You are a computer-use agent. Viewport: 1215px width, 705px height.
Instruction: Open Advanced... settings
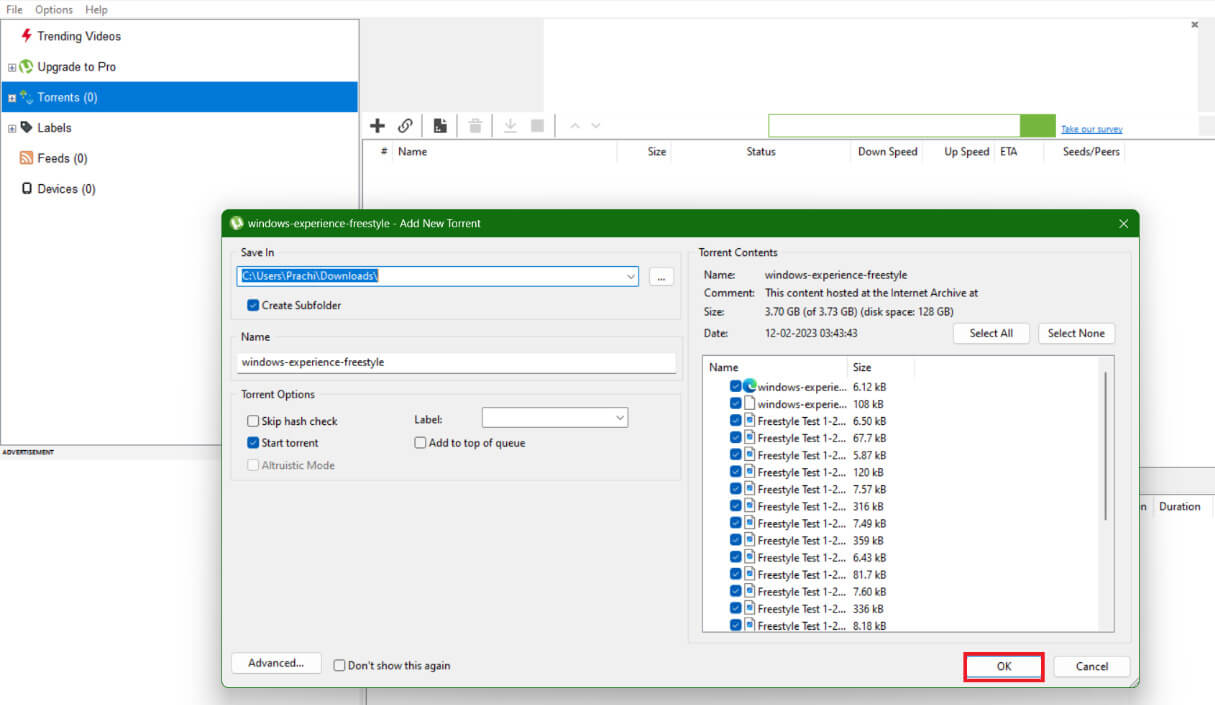click(276, 663)
